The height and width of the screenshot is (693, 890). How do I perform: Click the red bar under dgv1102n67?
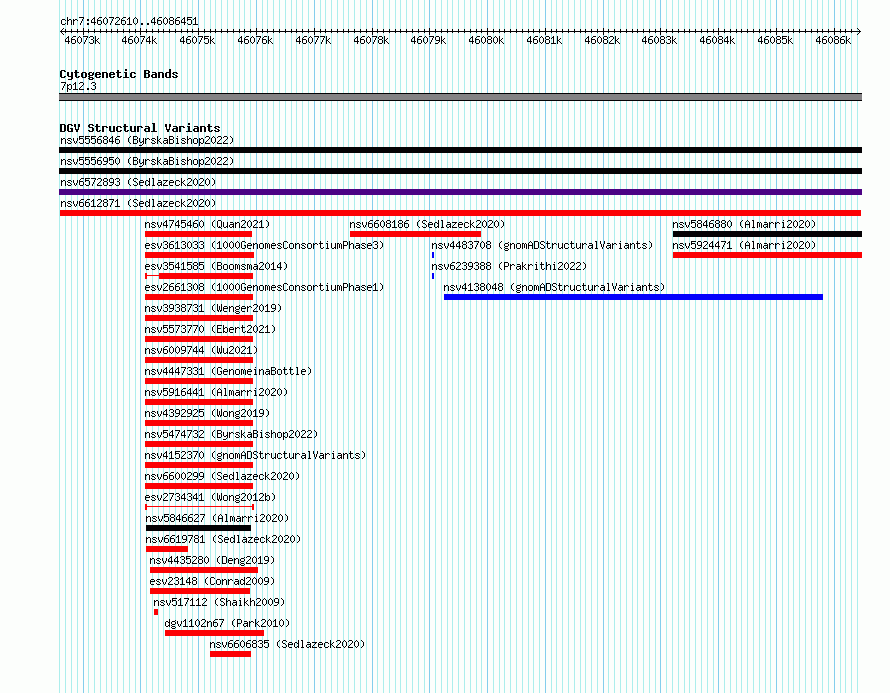tap(215, 633)
